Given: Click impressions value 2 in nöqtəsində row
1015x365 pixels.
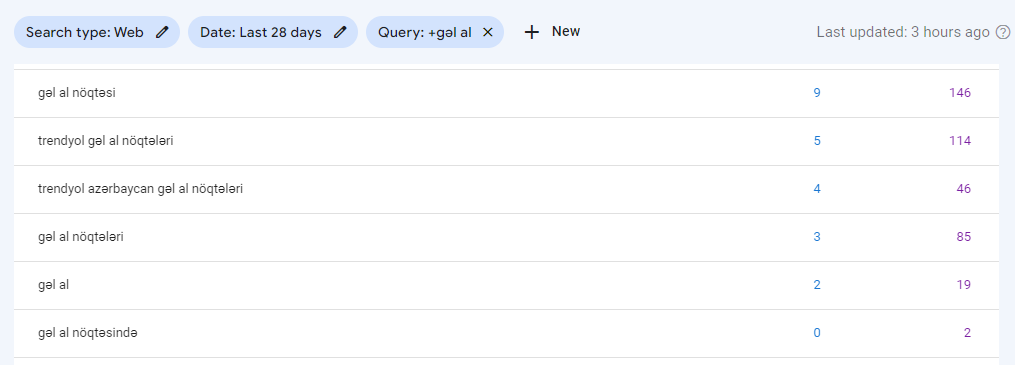Looking at the screenshot, I should tap(968, 333).
